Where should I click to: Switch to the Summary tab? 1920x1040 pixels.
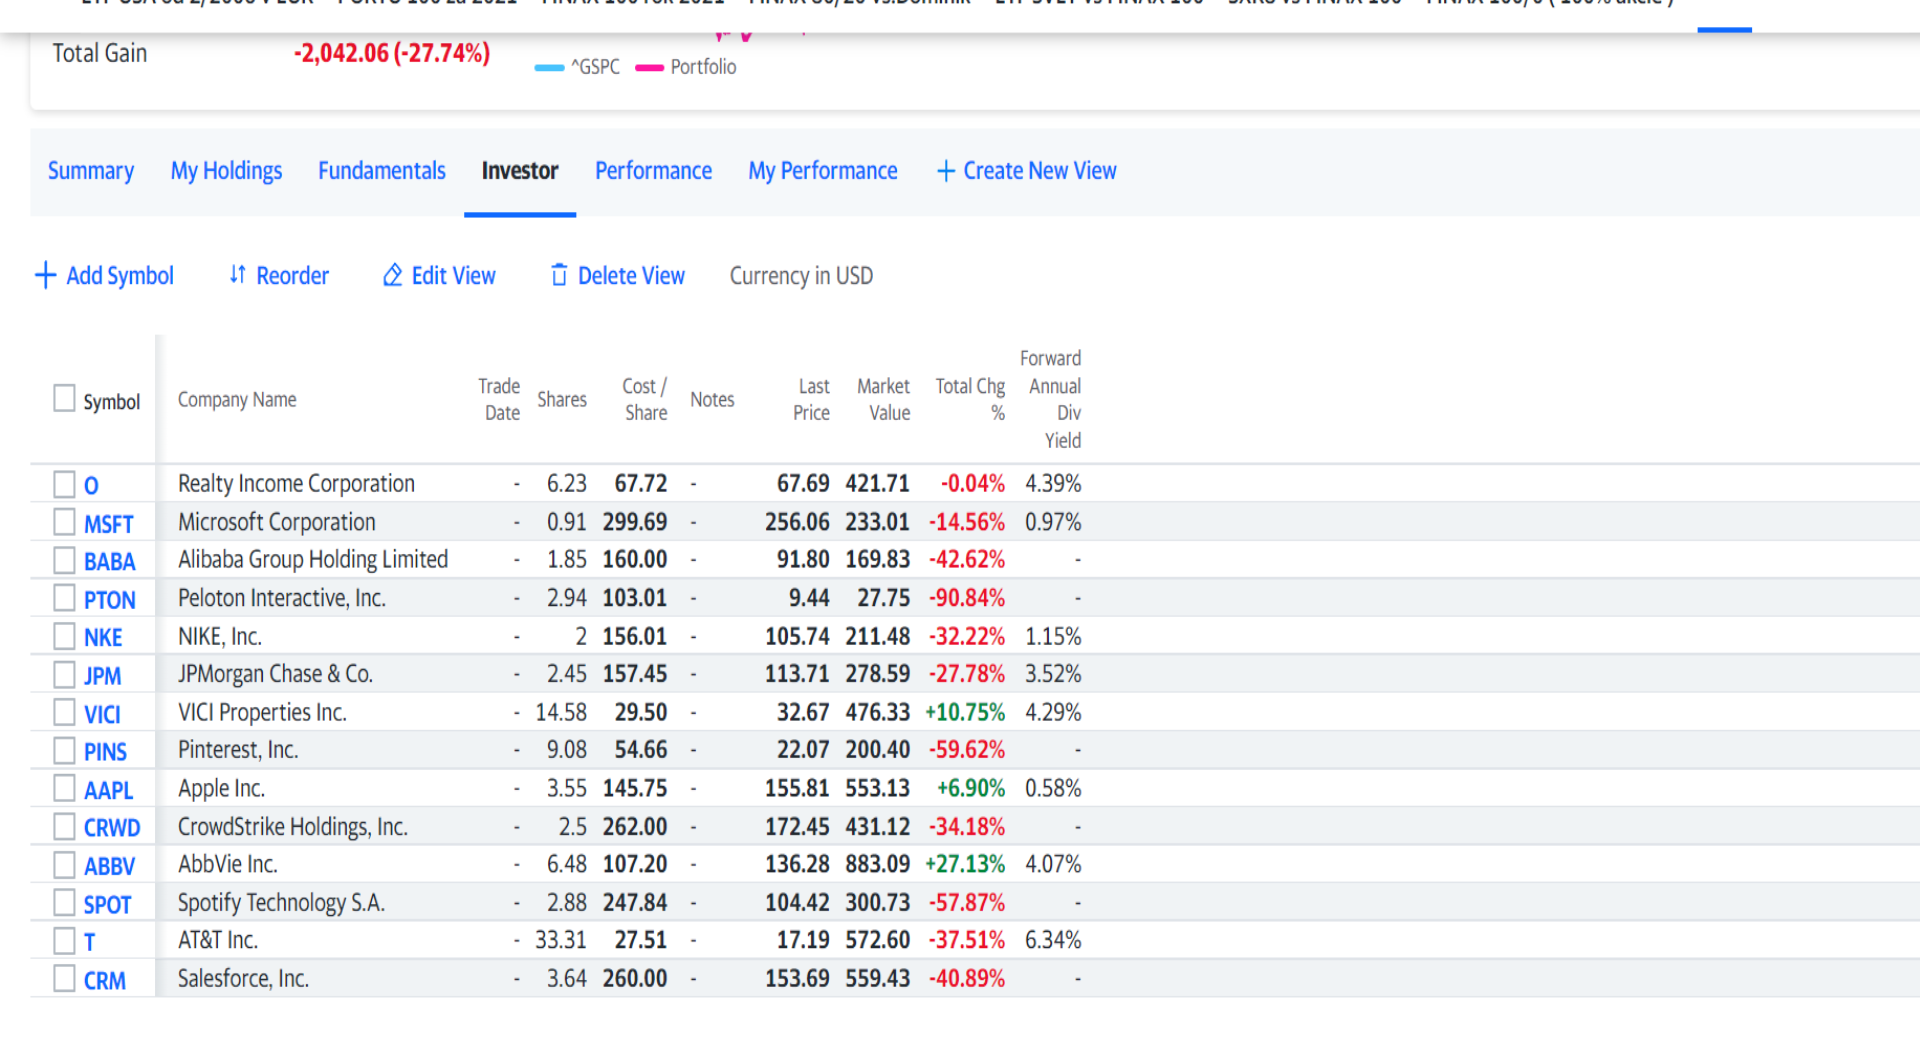[91, 171]
